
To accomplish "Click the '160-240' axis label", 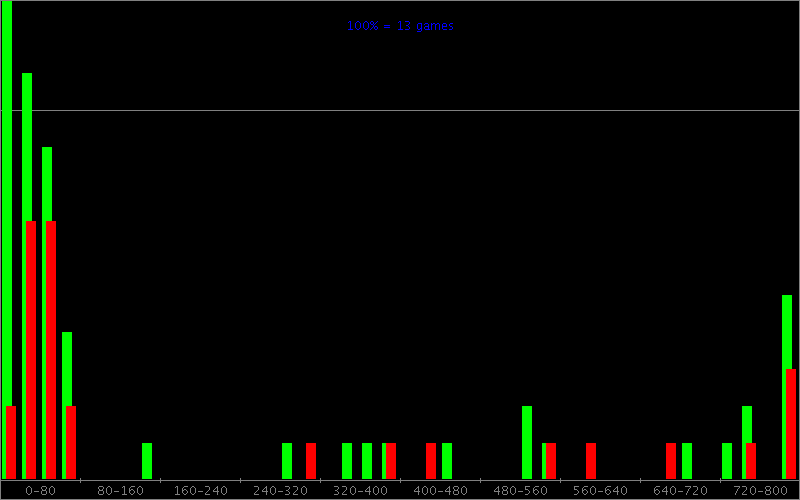I will pos(201,491).
